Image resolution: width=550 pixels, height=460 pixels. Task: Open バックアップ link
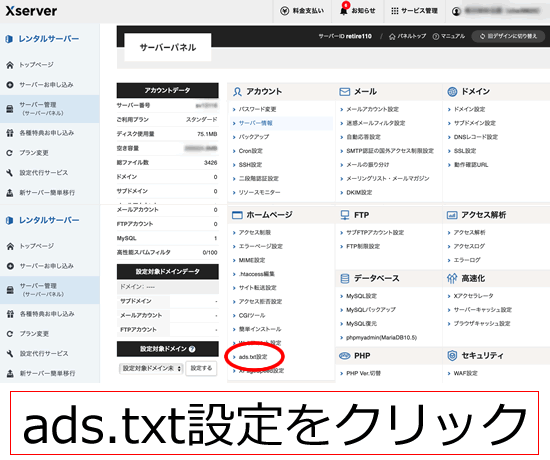coord(254,137)
